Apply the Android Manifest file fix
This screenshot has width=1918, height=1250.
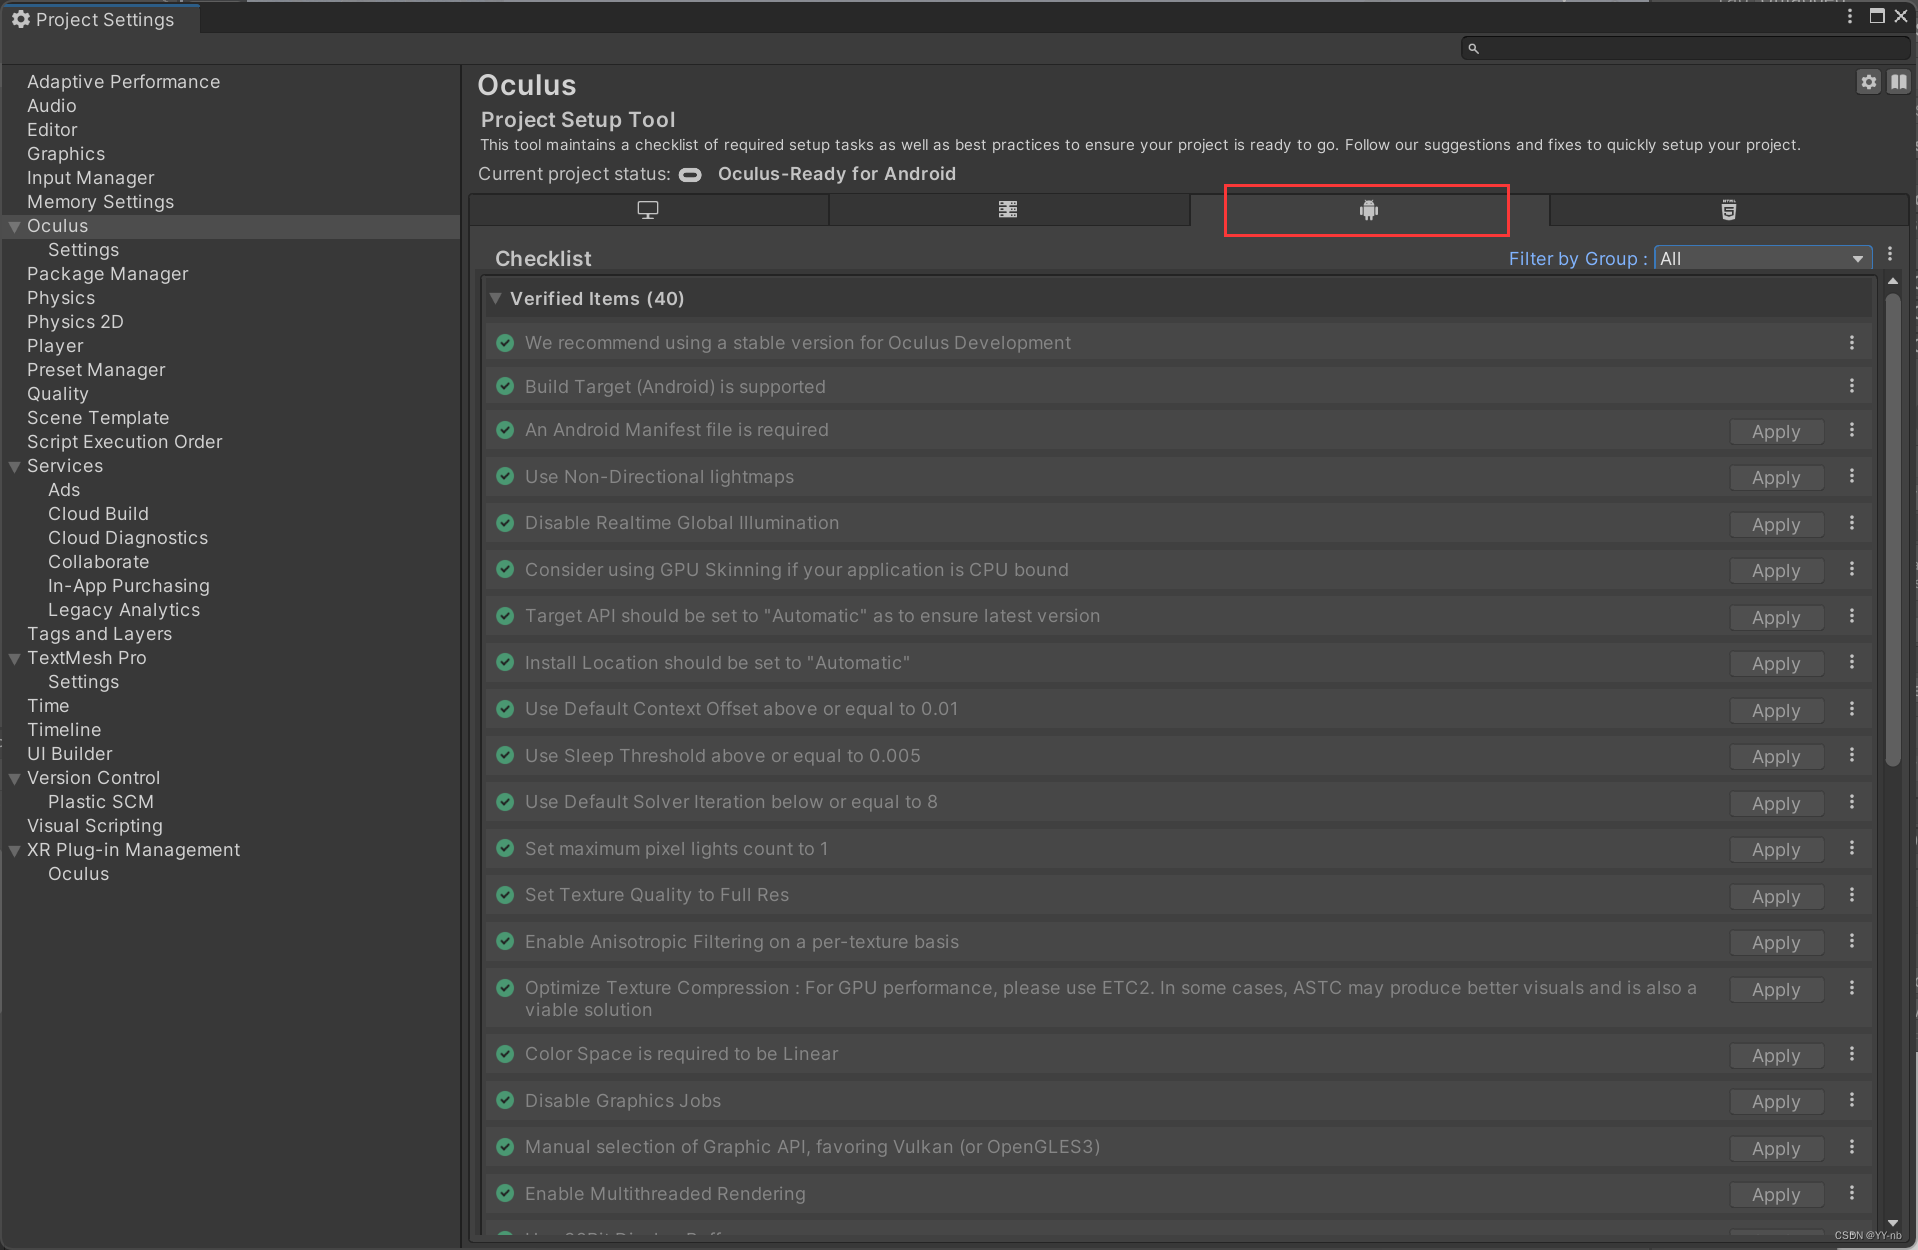point(1776,432)
